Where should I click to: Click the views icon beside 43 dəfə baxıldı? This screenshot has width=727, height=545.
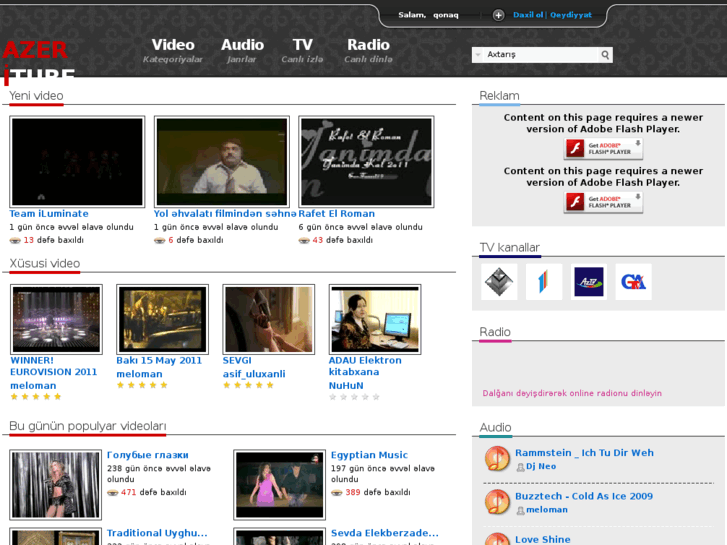[x=304, y=240]
